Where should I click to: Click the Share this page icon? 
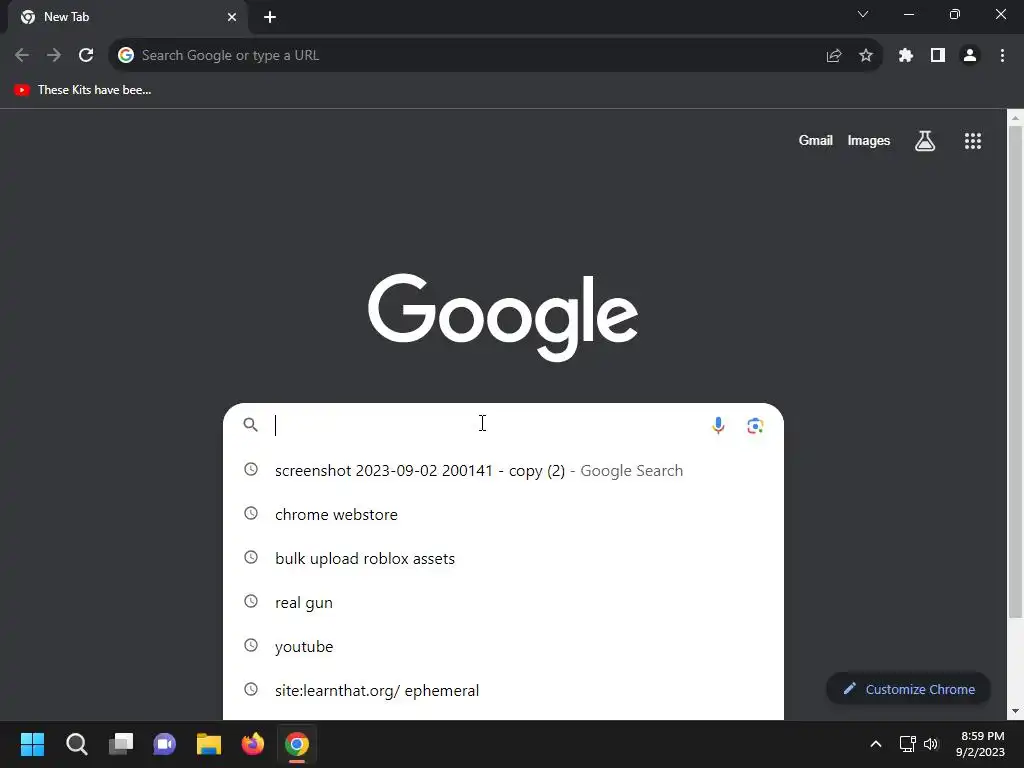click(x=834, y=56)
